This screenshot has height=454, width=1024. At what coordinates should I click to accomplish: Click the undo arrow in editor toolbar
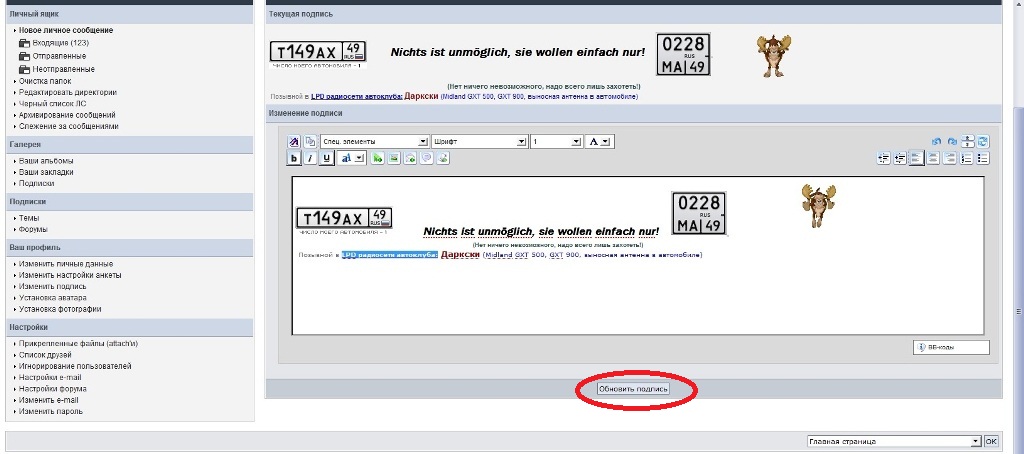pyautogui.click(x=936, y=142)
